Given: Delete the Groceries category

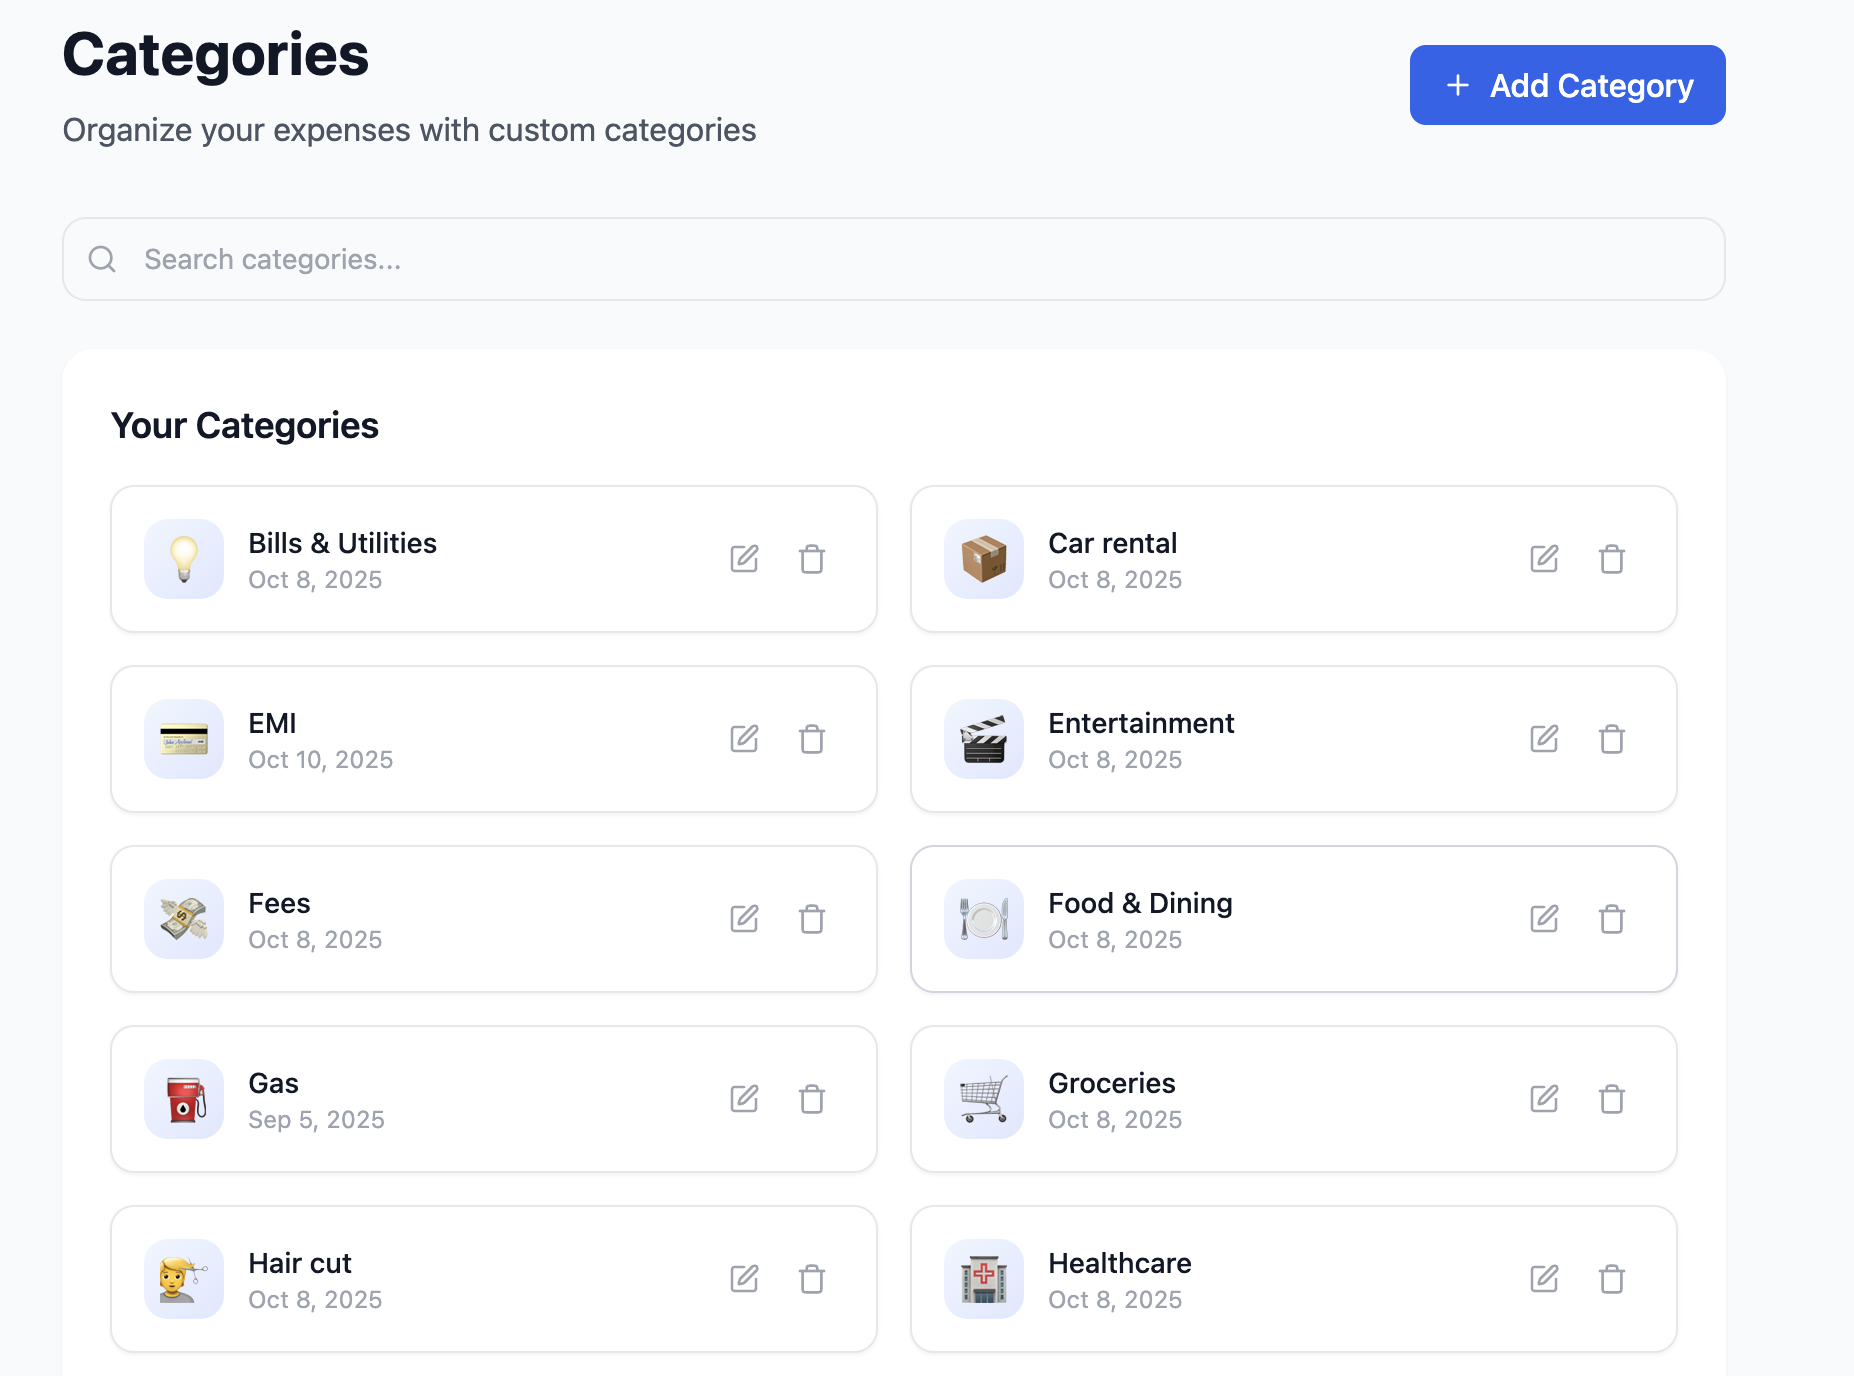Looking at the screenshot, I should (1612, 1098).
